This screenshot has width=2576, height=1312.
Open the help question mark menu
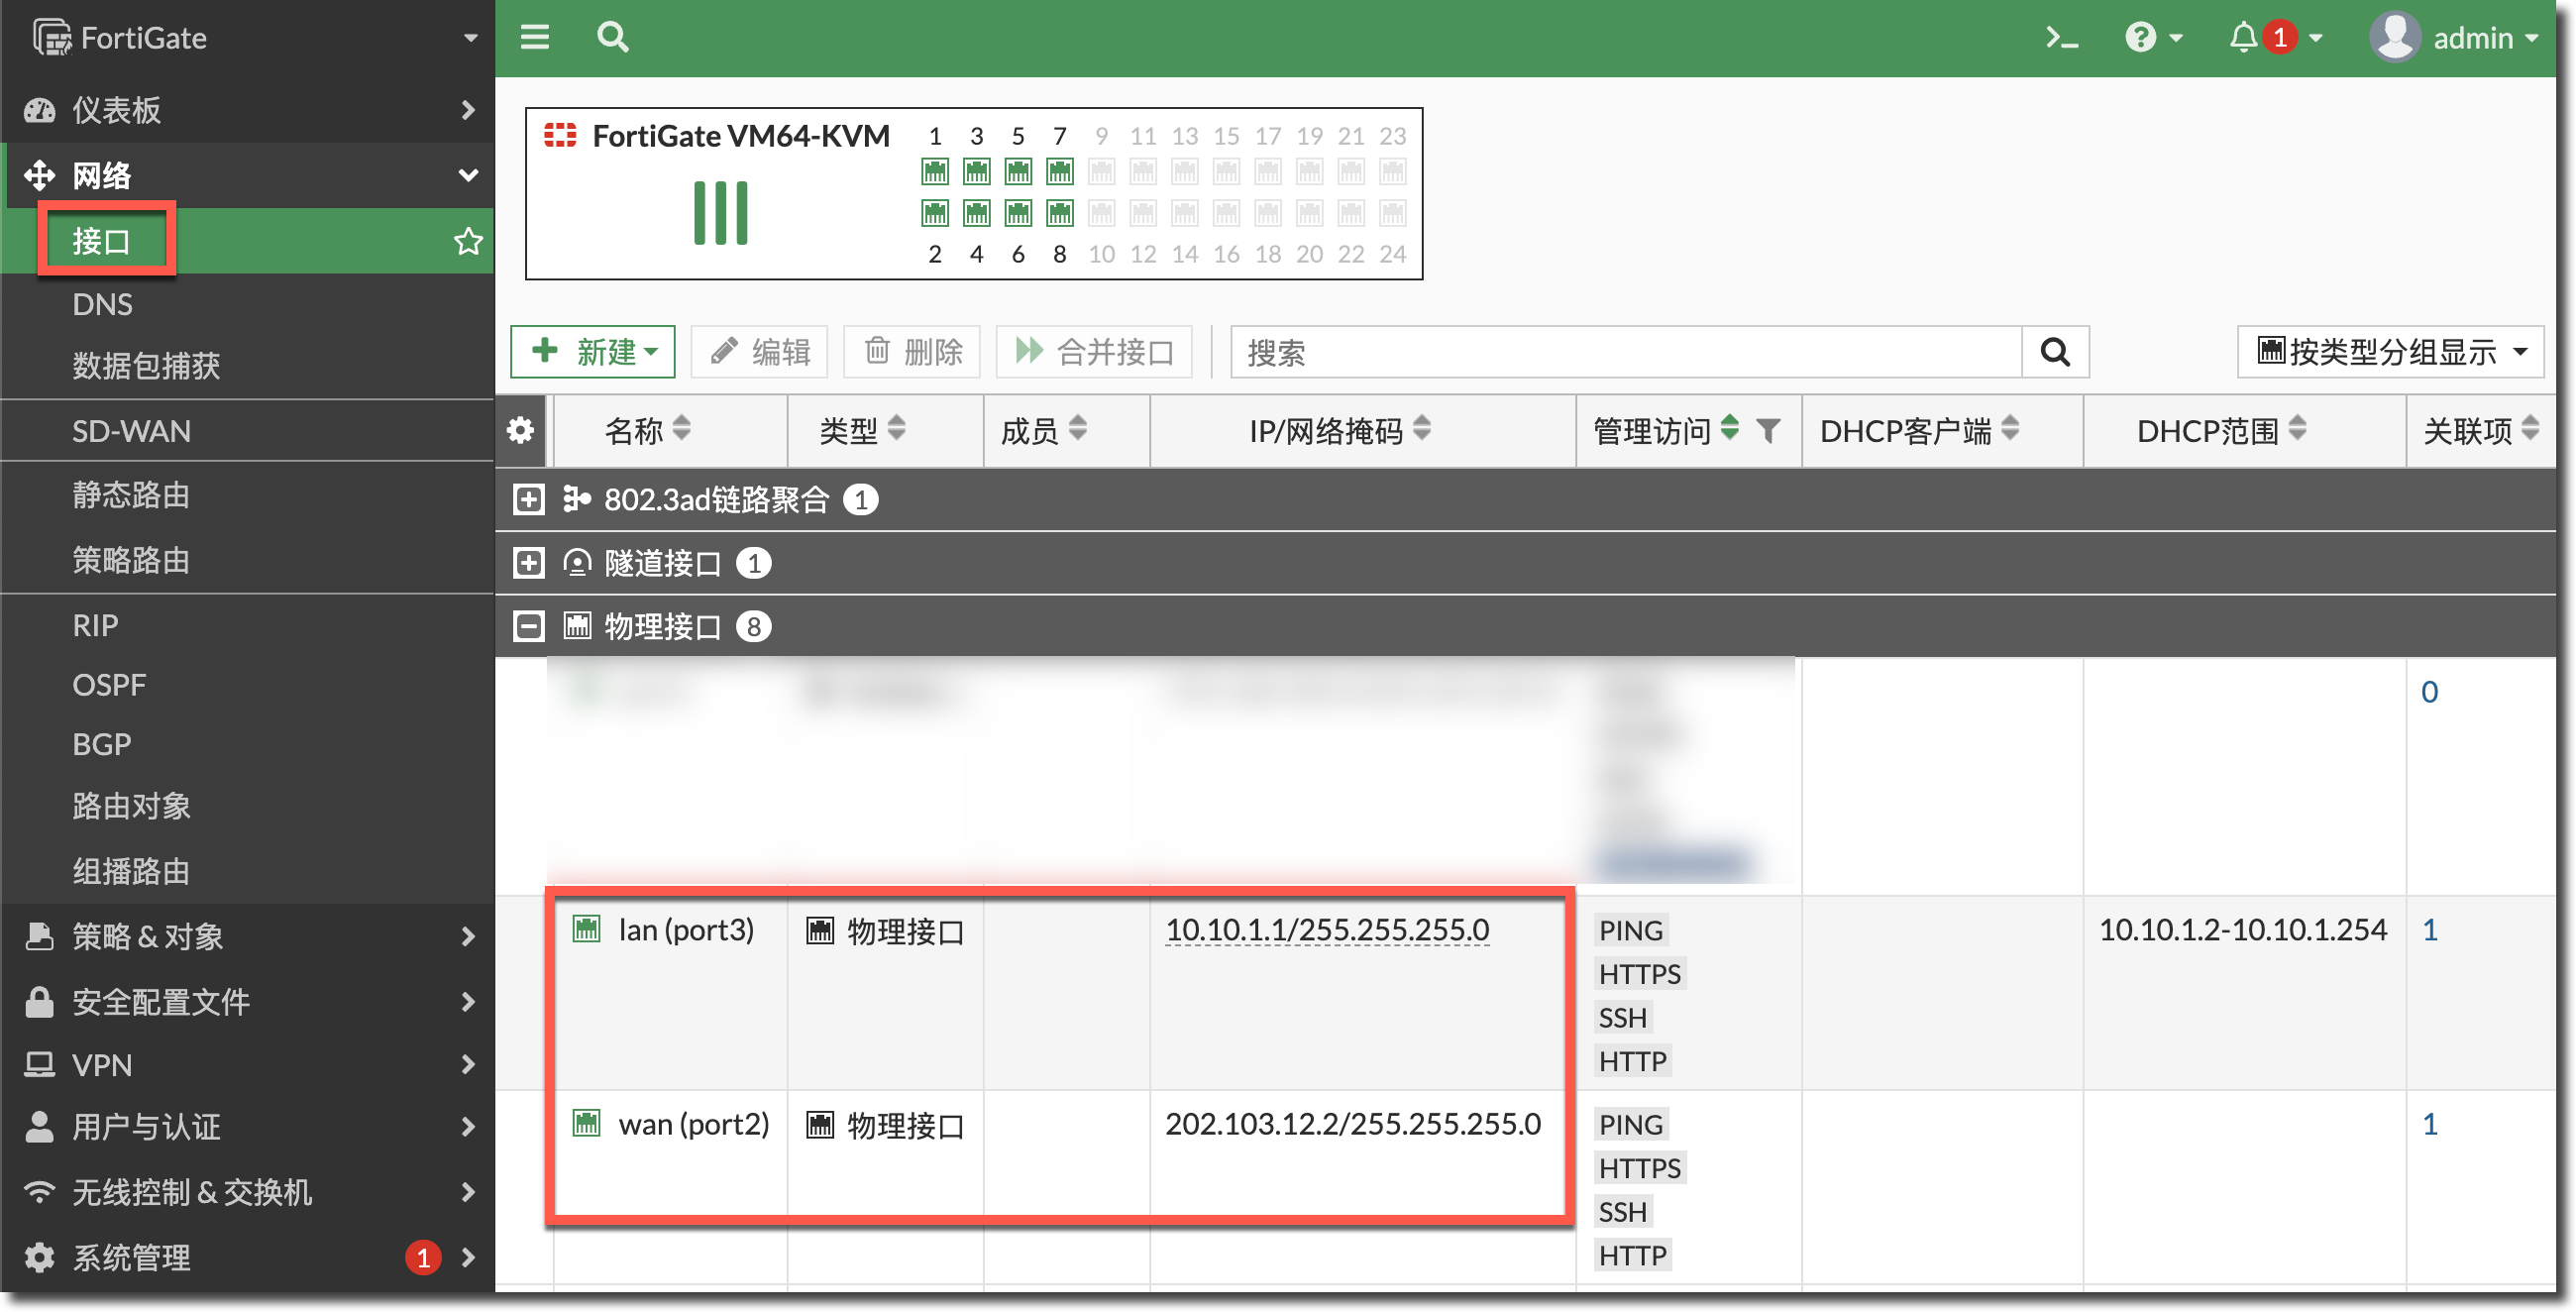coord(2152,38)
